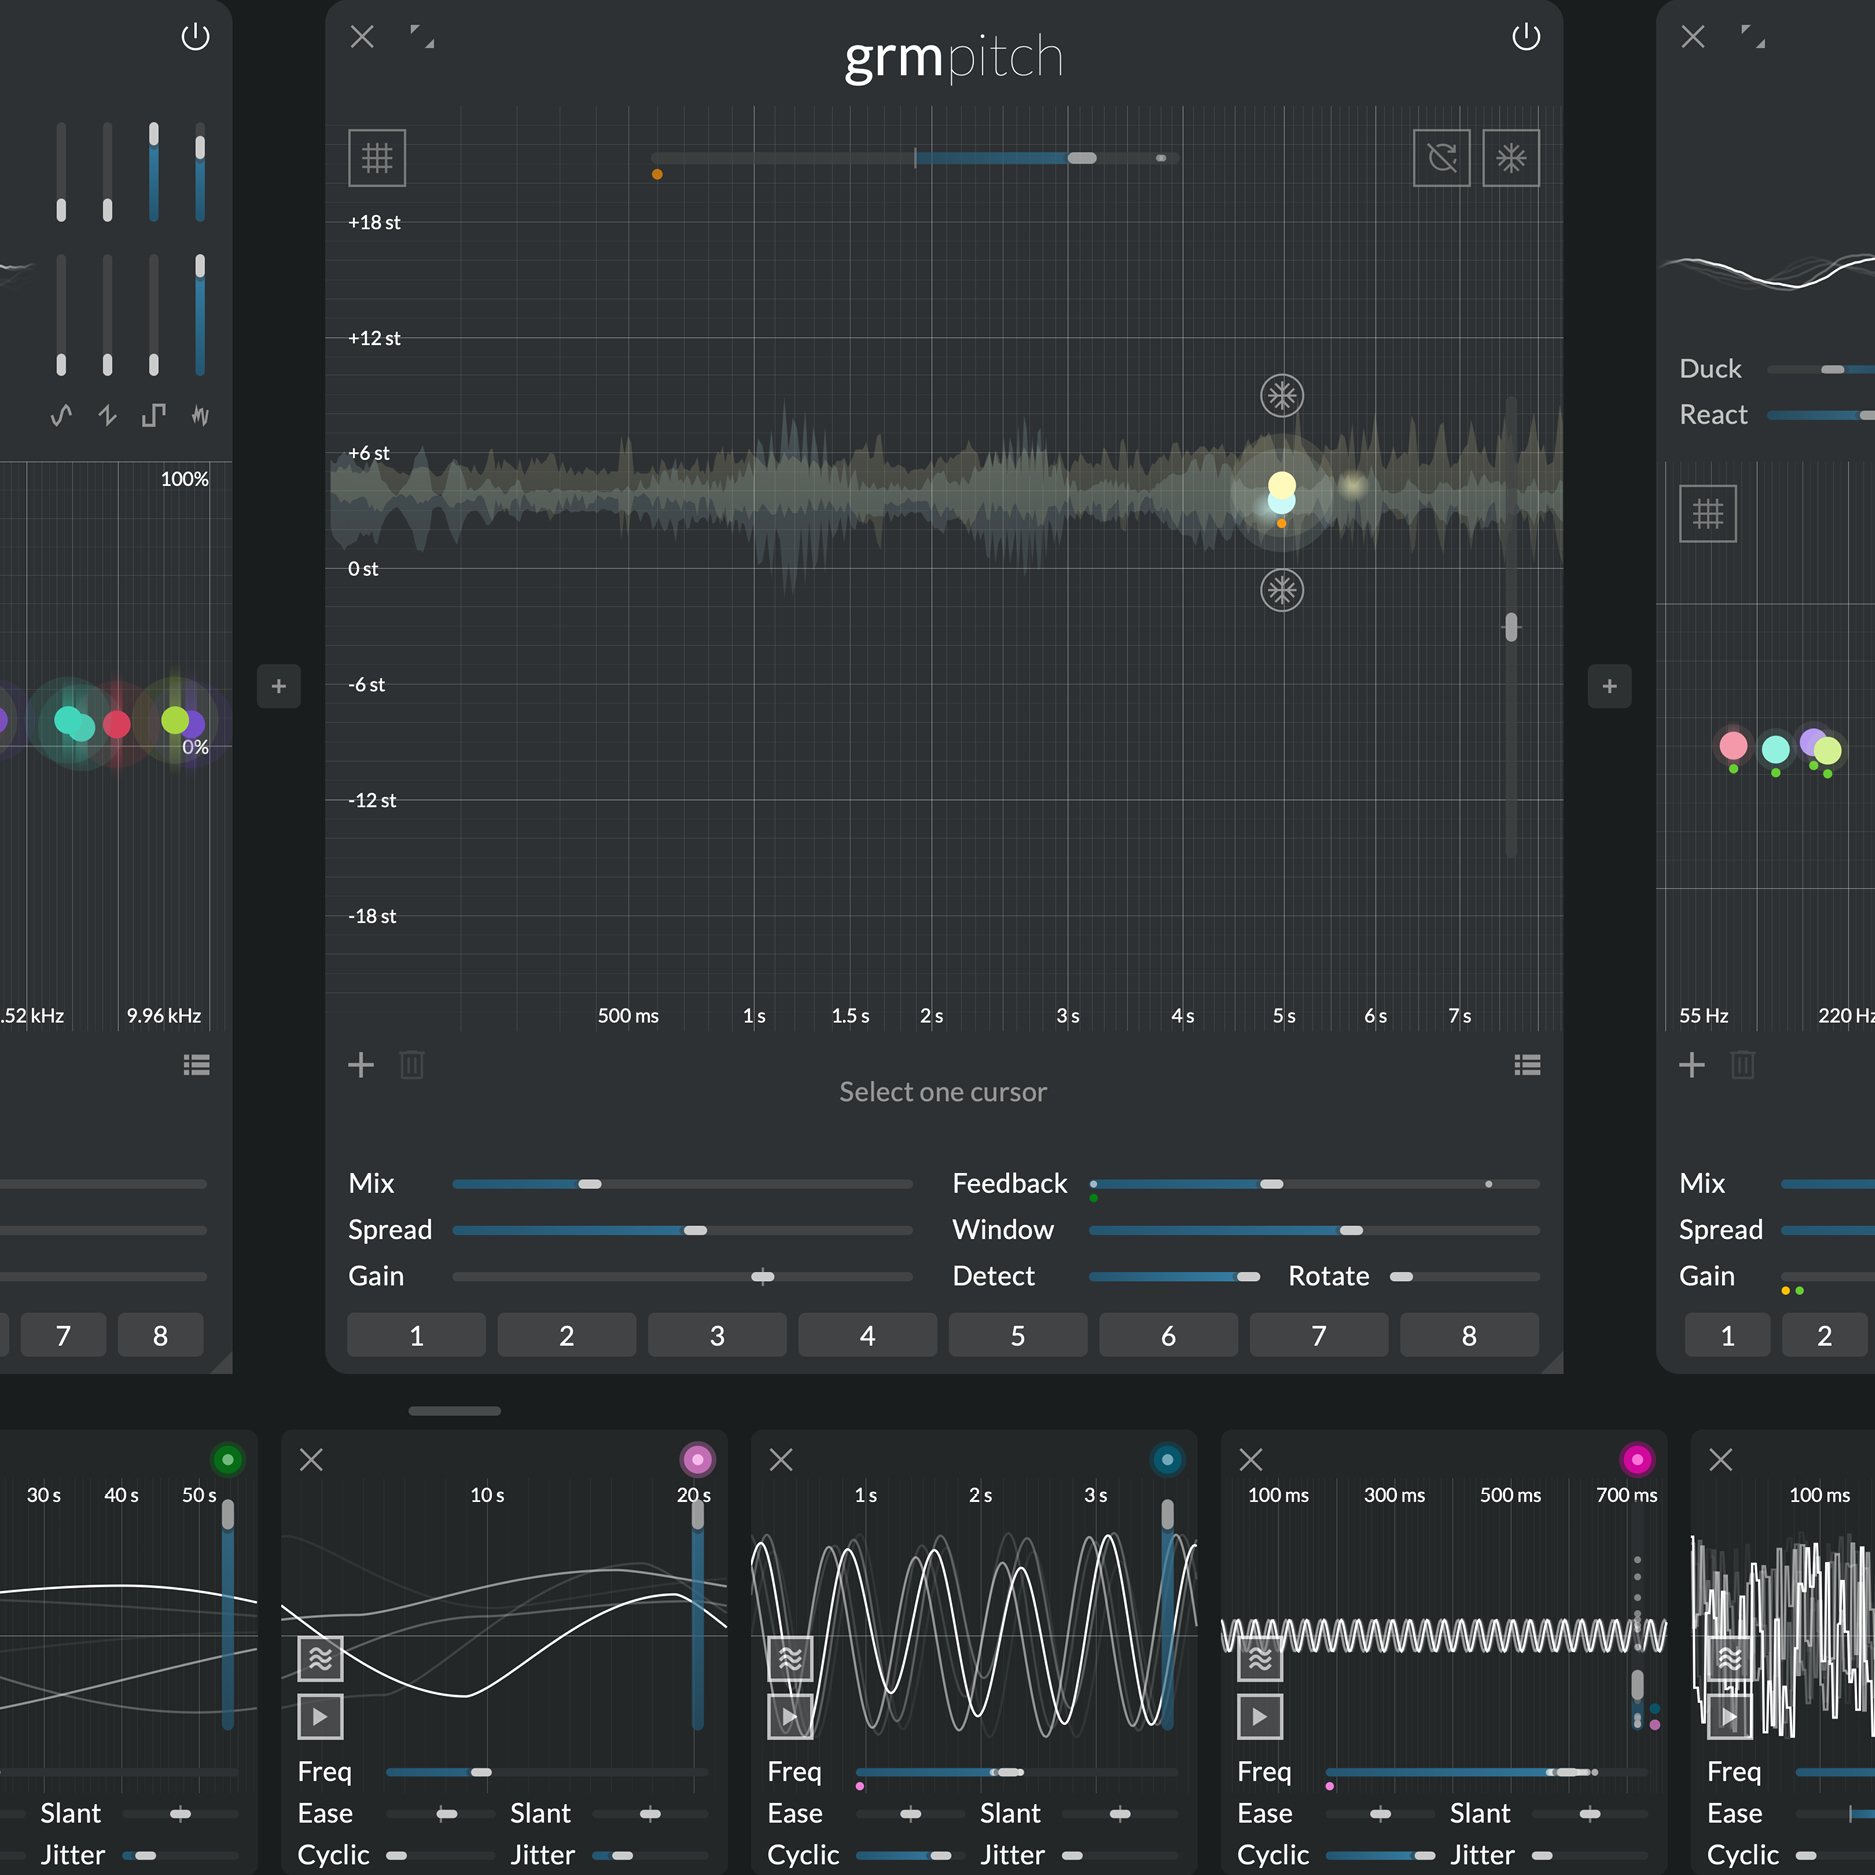Toggle the grmpitch power button
1875x1875 pixels.
coord(1525,38)
